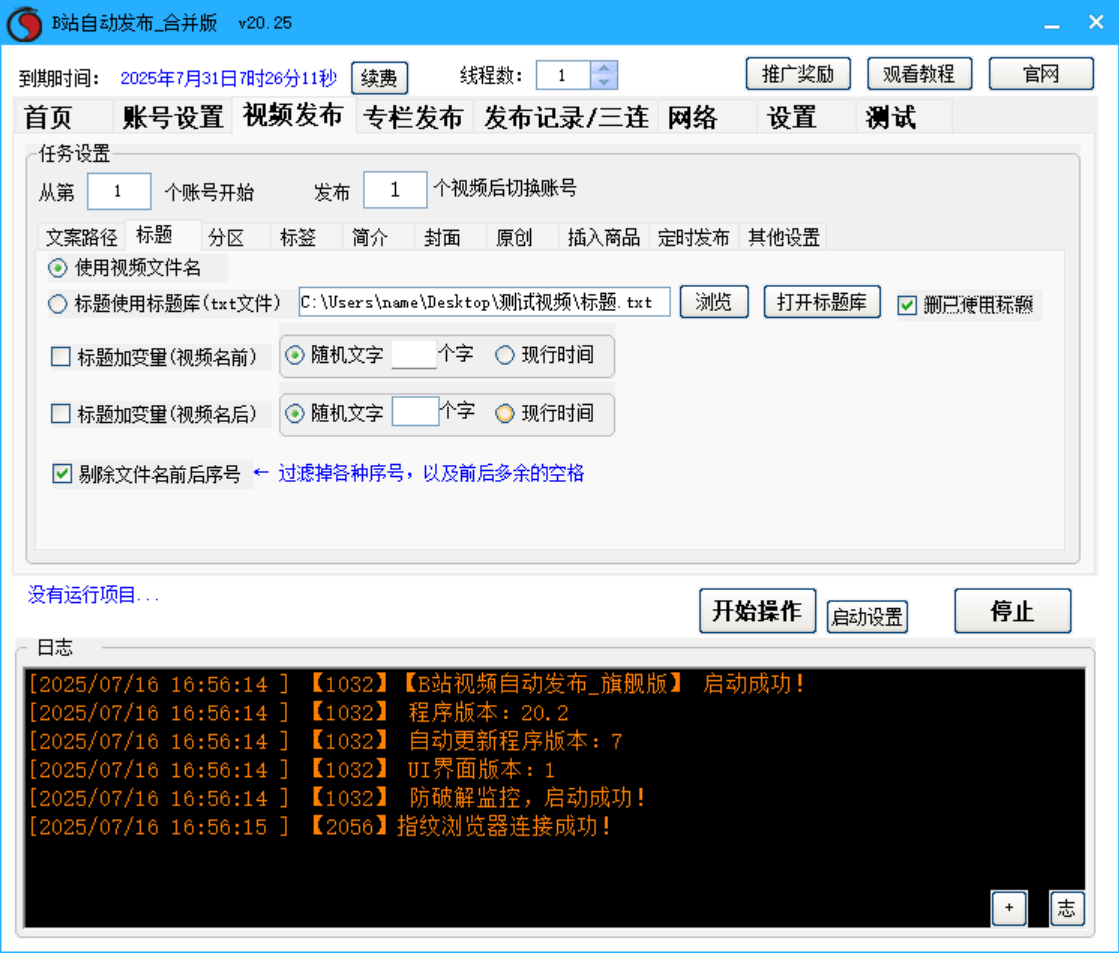This screenshot has height=953, width=1119.
Task: Click the "志" log button
Action: 1067,908
